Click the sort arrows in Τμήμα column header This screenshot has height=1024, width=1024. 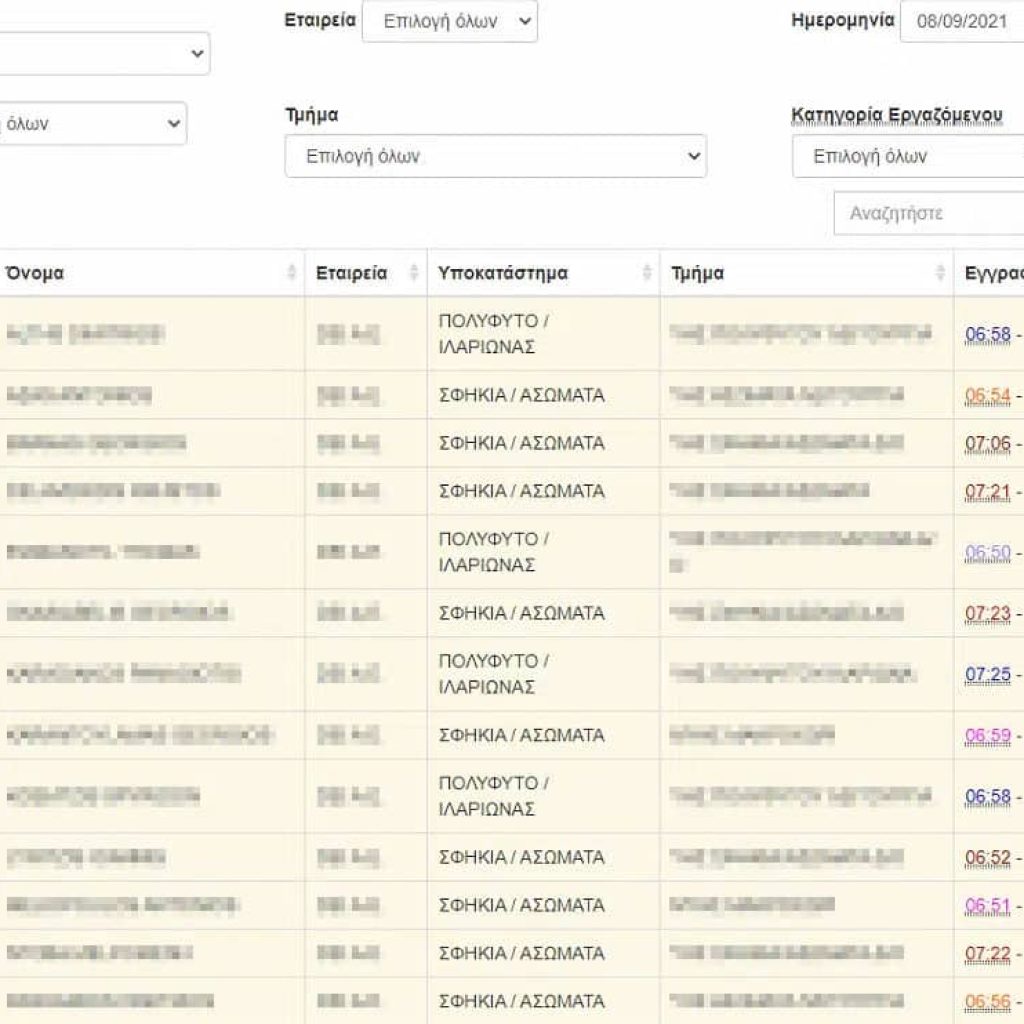coord(940,272)
